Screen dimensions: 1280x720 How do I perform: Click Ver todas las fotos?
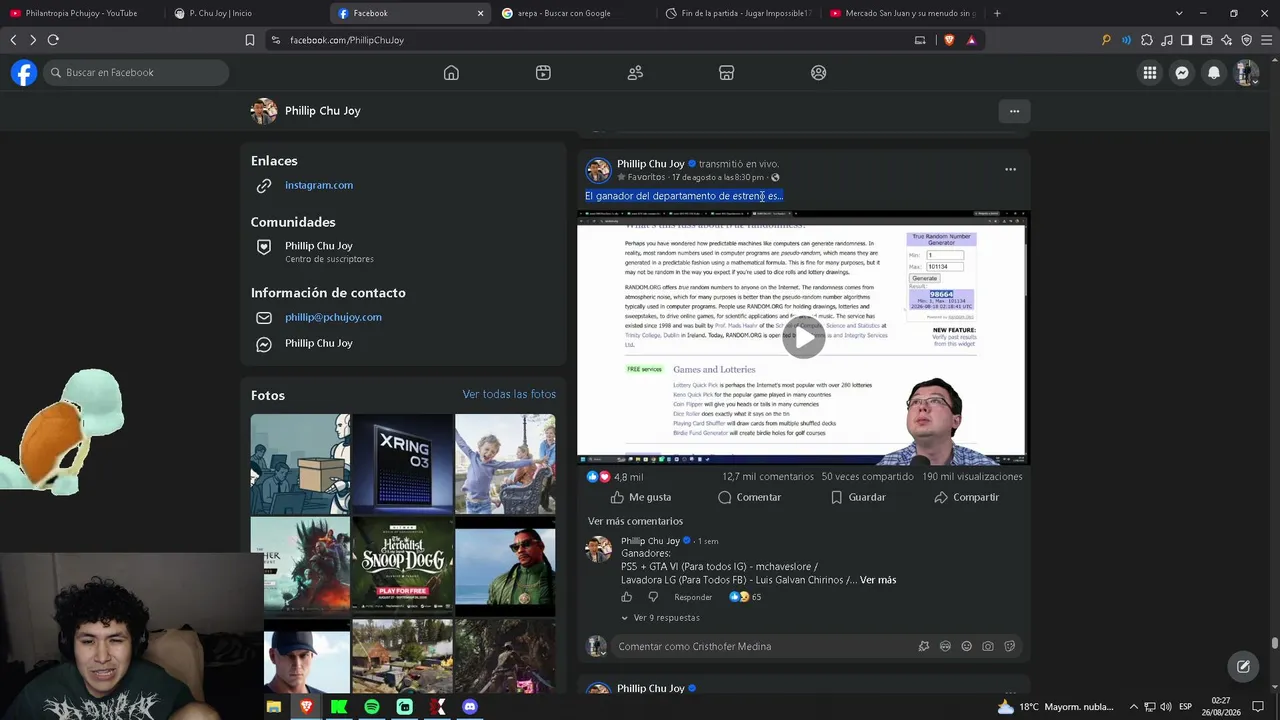(x=509, y=395)
